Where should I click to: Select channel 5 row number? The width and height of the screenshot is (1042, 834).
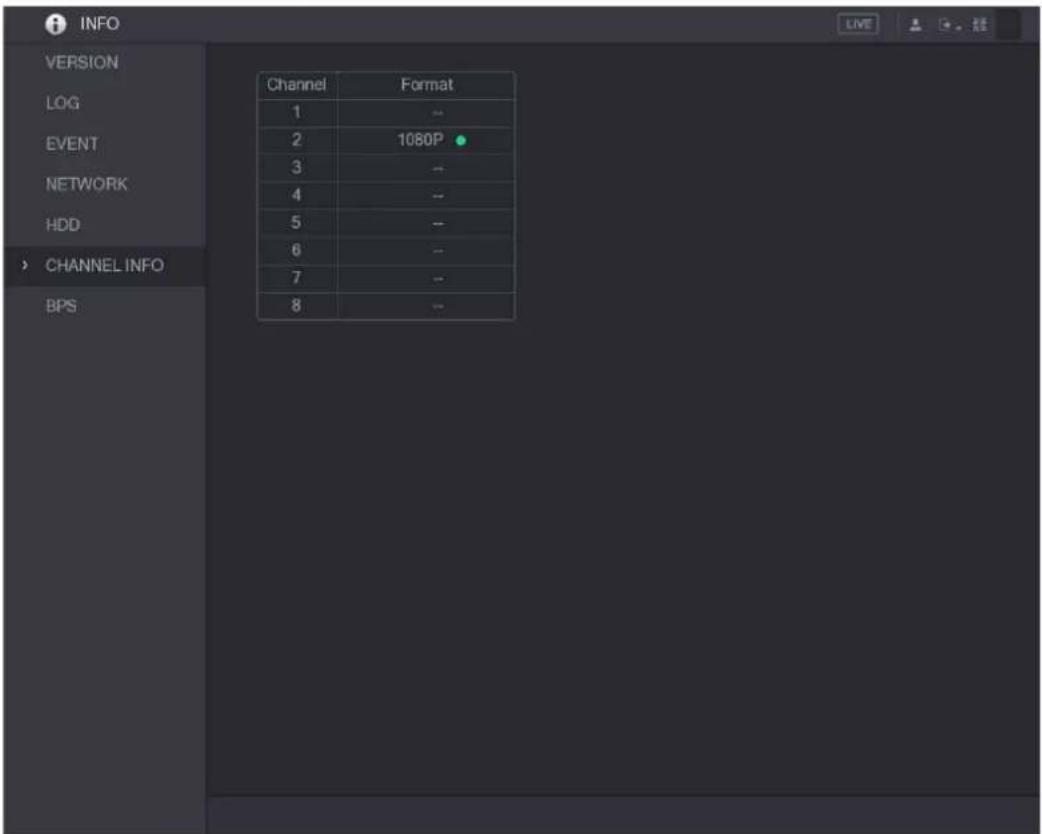[x=296, y=223]
